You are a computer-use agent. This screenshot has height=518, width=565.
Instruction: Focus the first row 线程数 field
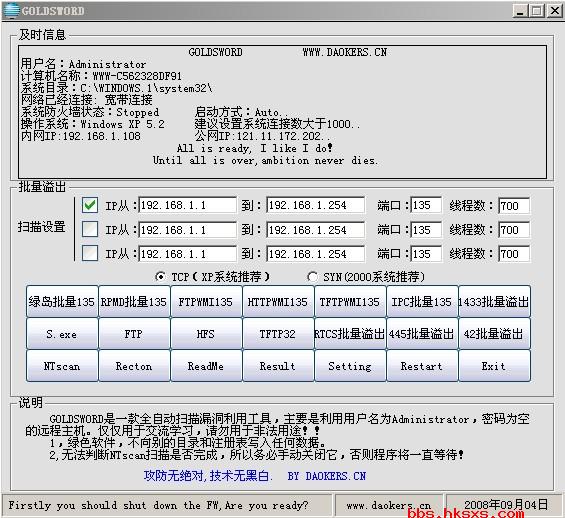pos(514,206)
